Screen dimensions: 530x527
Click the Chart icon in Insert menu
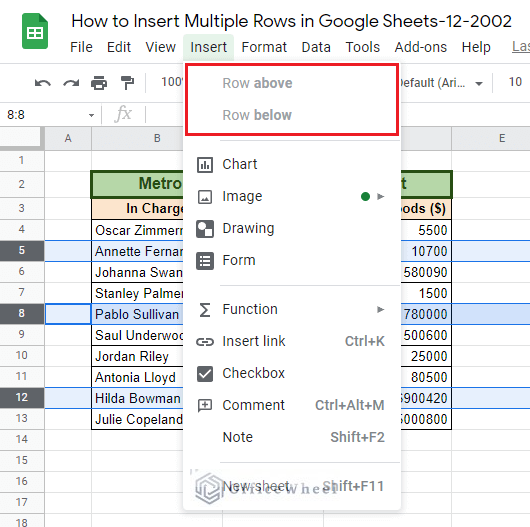(x=205, y=165)
